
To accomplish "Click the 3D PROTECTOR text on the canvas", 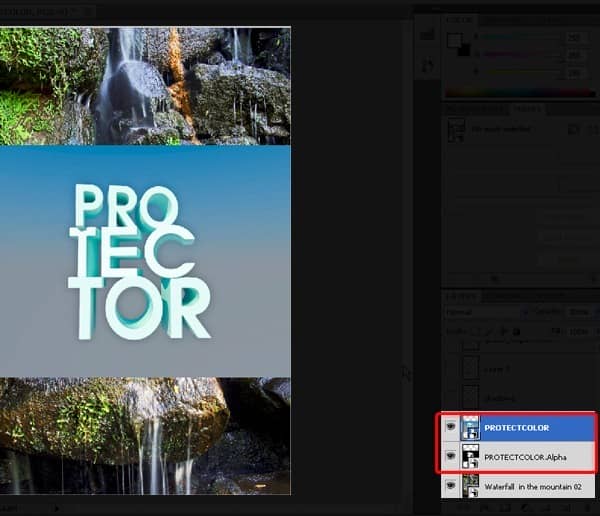I will coord(140,262).
